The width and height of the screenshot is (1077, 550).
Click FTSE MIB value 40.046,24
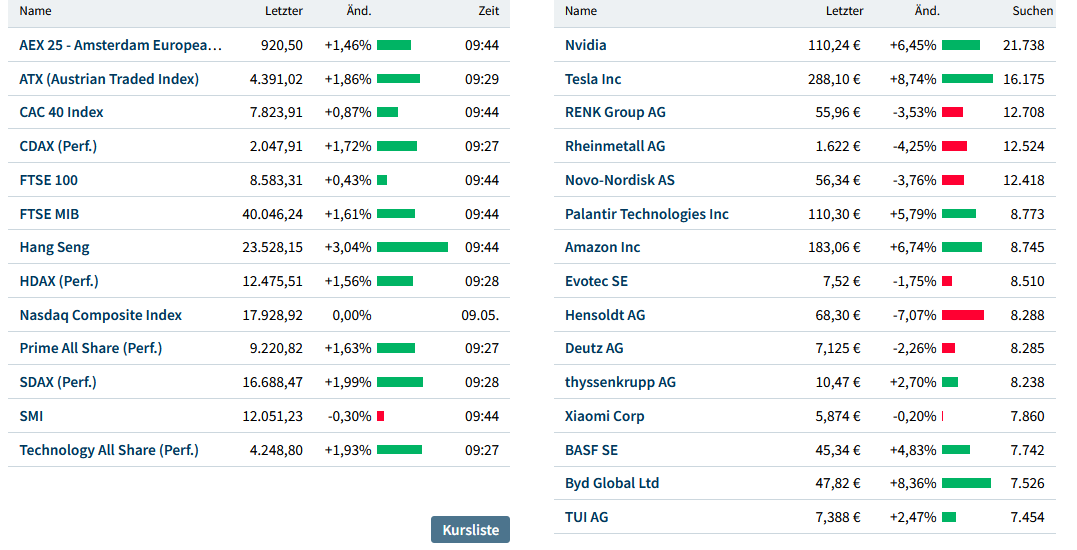(x=273, y=214)
